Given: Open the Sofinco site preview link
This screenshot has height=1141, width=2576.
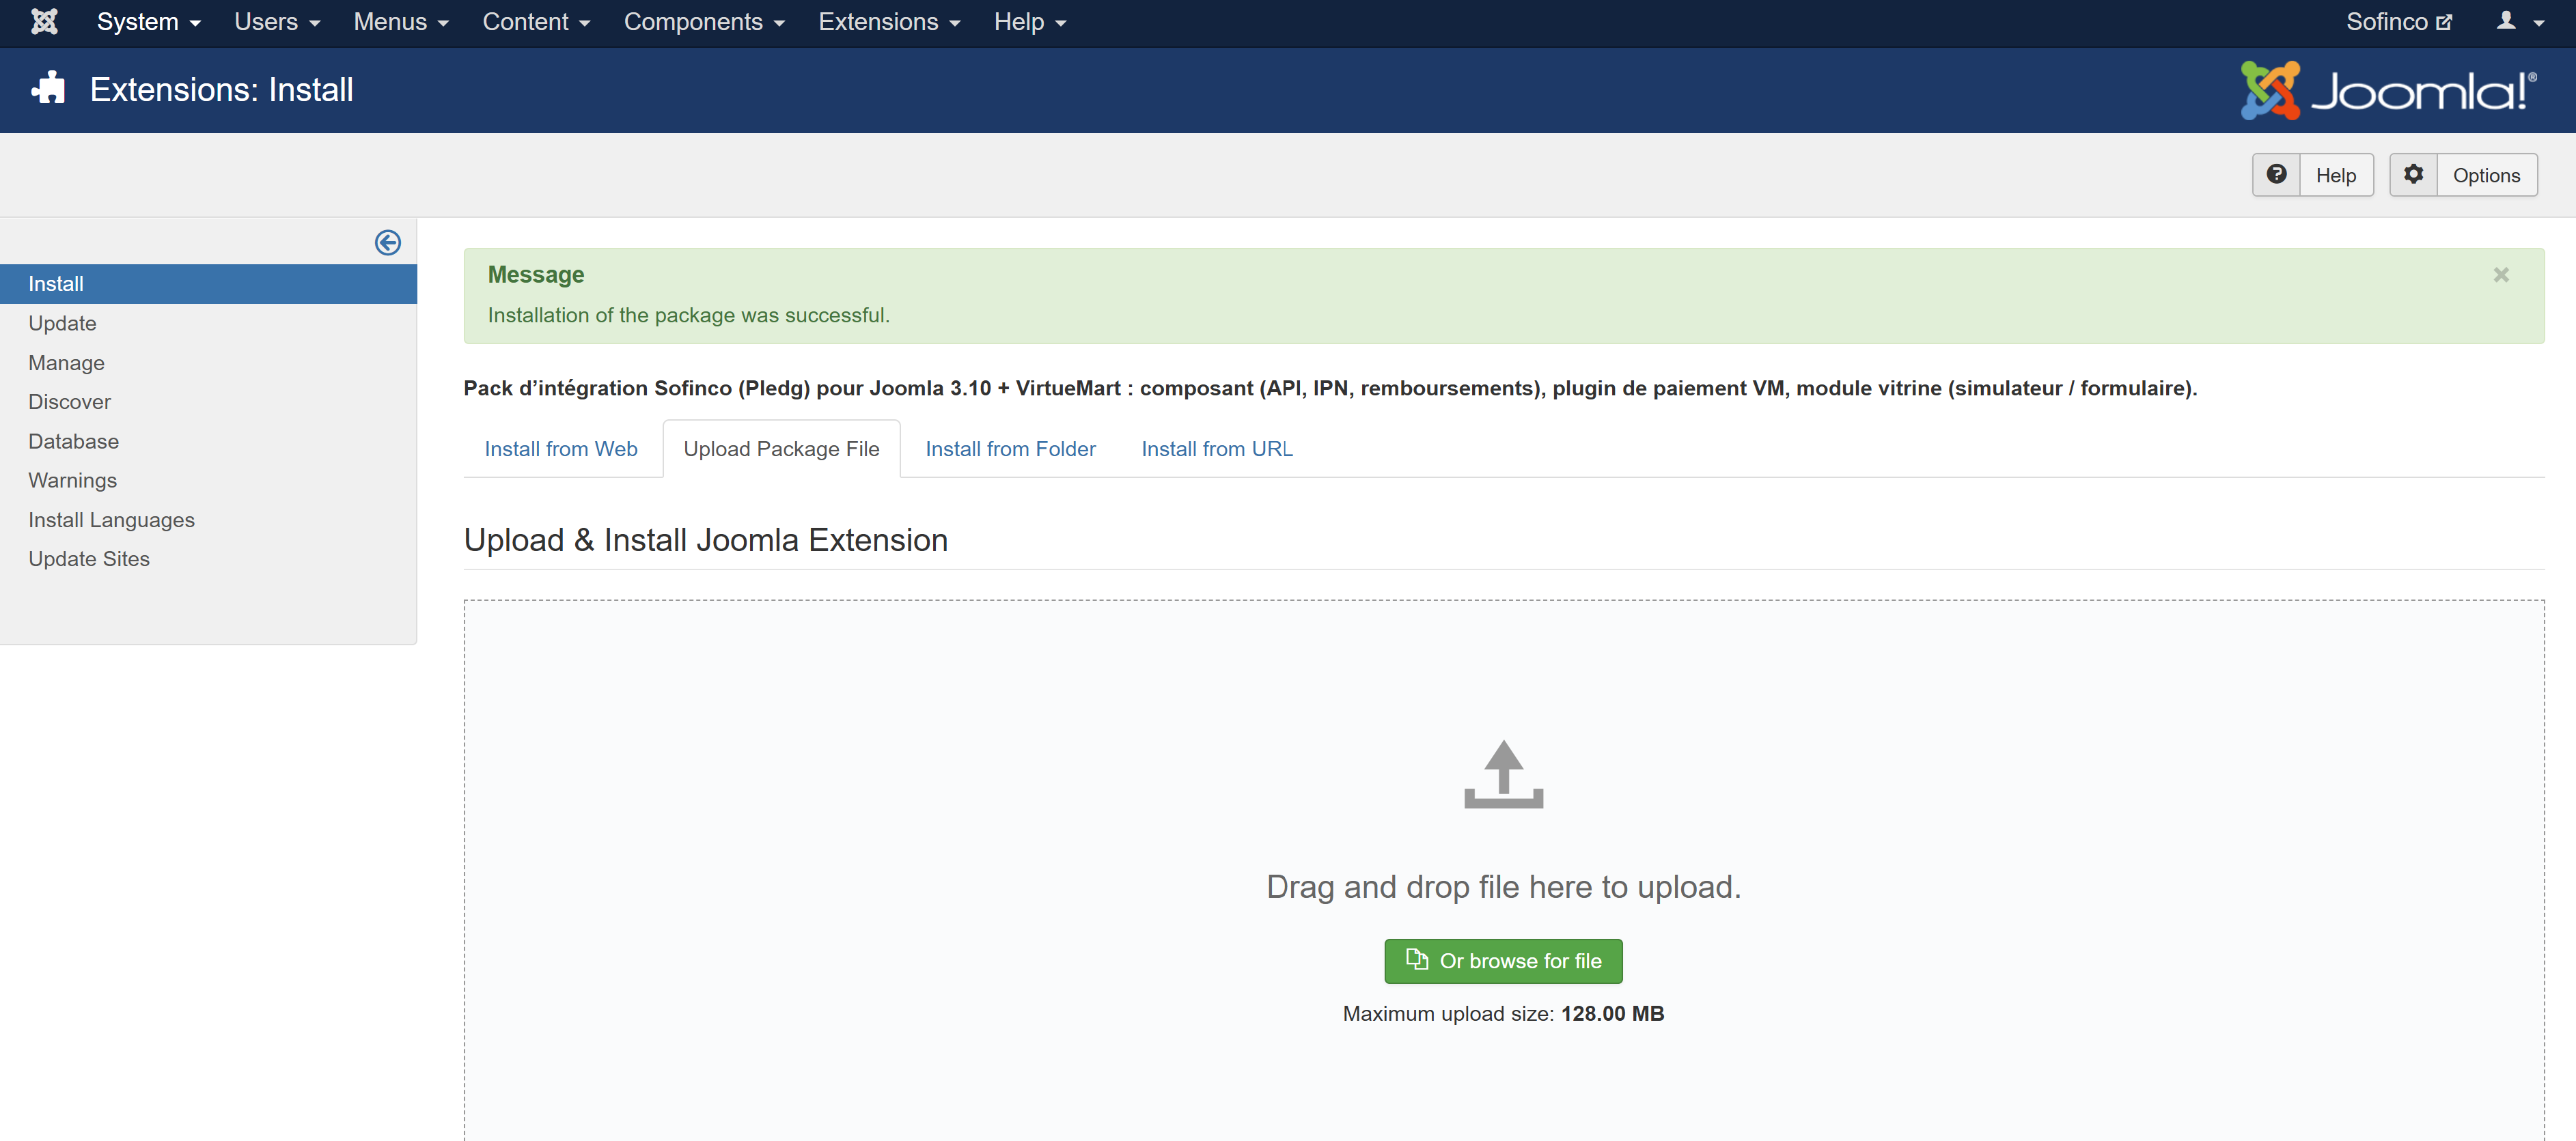Looking at the screenshot, I should (2398, 22).
